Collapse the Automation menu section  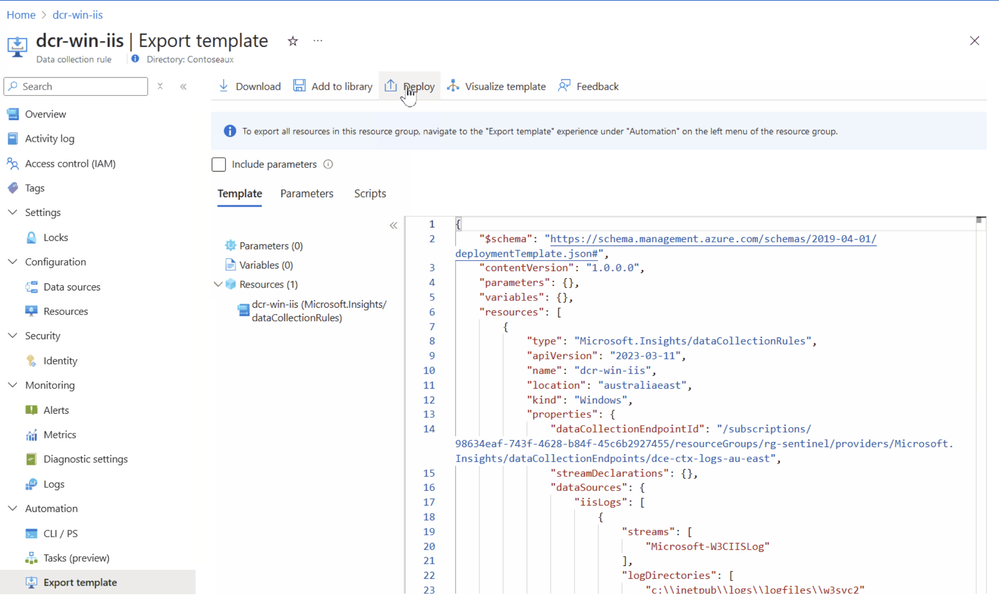click(13, 509)
